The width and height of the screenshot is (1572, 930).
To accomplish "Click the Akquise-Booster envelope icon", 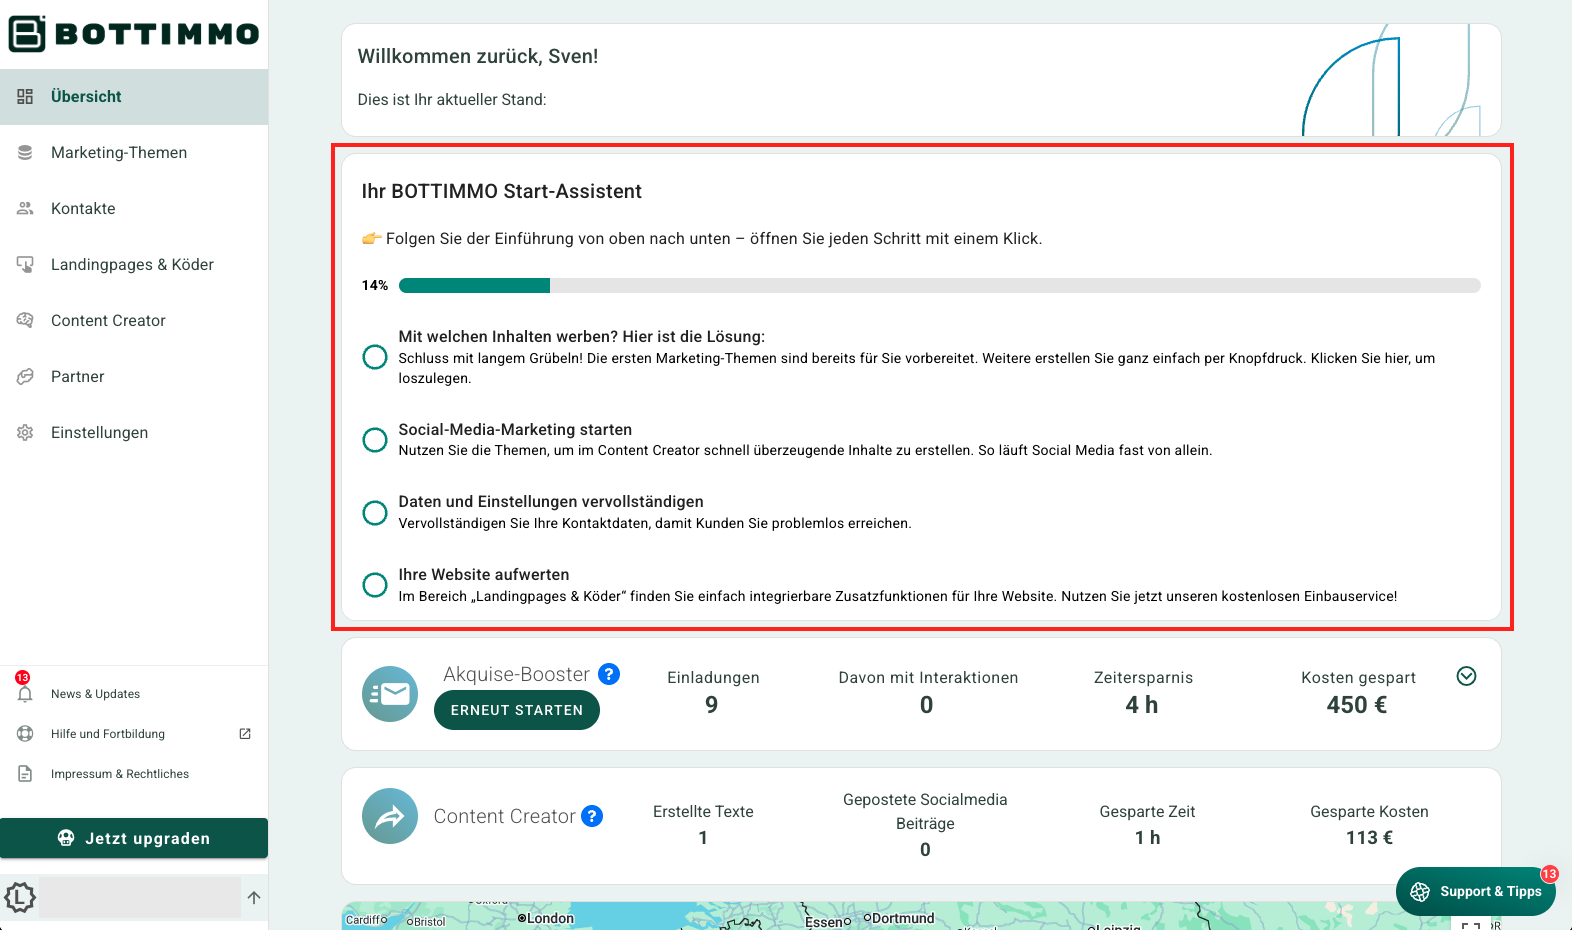I will click(x=390, y=694).
